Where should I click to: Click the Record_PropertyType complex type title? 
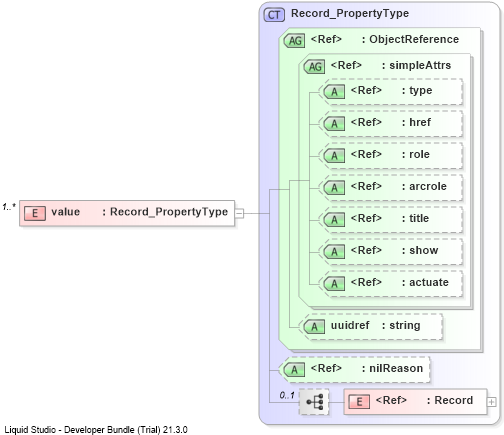point(350,13)
